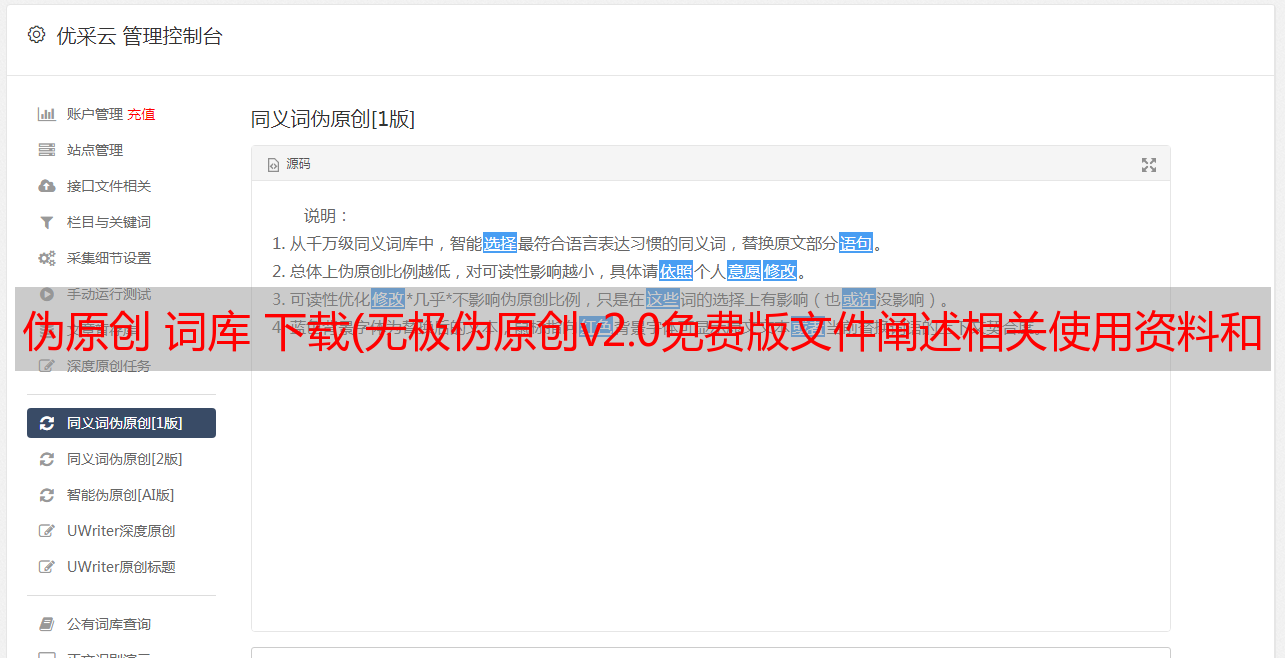1285x658 pixels.
Task: Click the red 充值 recharge link
Action: point(141,114)
